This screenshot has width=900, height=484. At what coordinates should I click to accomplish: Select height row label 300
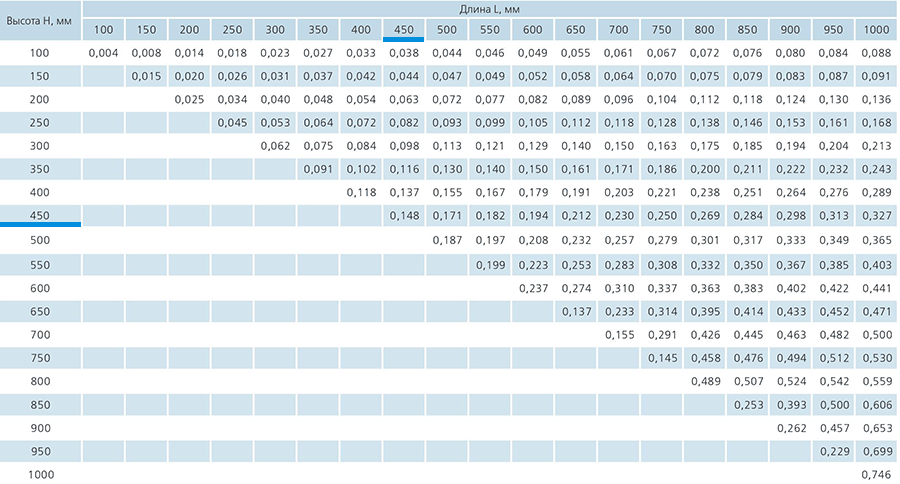click(x=40, y=146)
